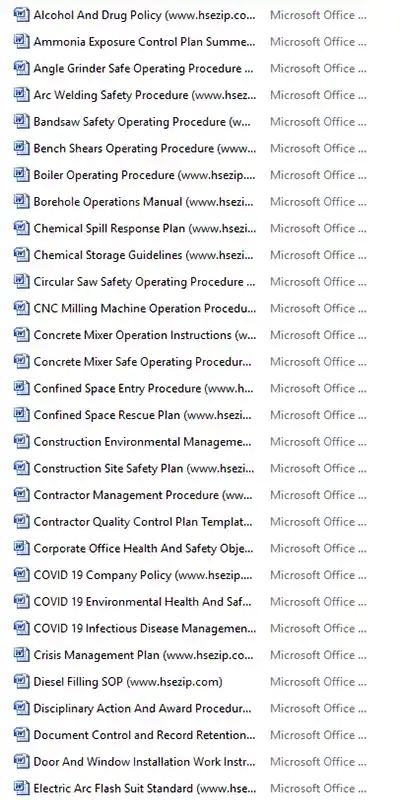Click Microsoft Office type for Diesel Filling SOP
The image size is (400, 800).
tap(318, 681)
